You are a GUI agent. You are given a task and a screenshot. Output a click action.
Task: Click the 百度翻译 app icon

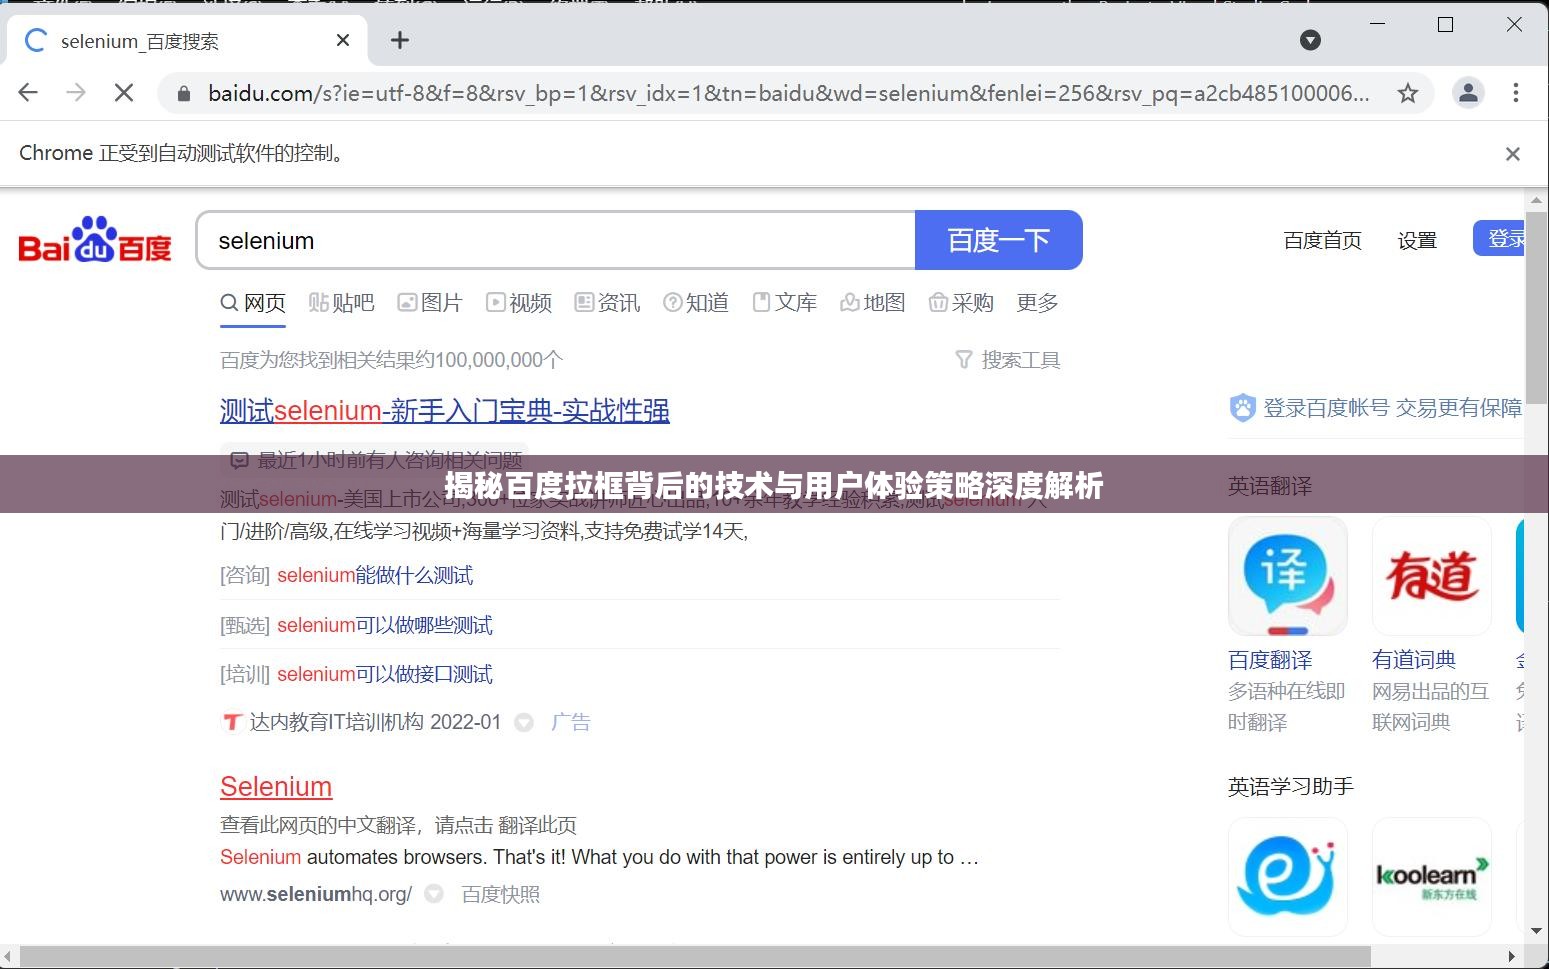1288,576
